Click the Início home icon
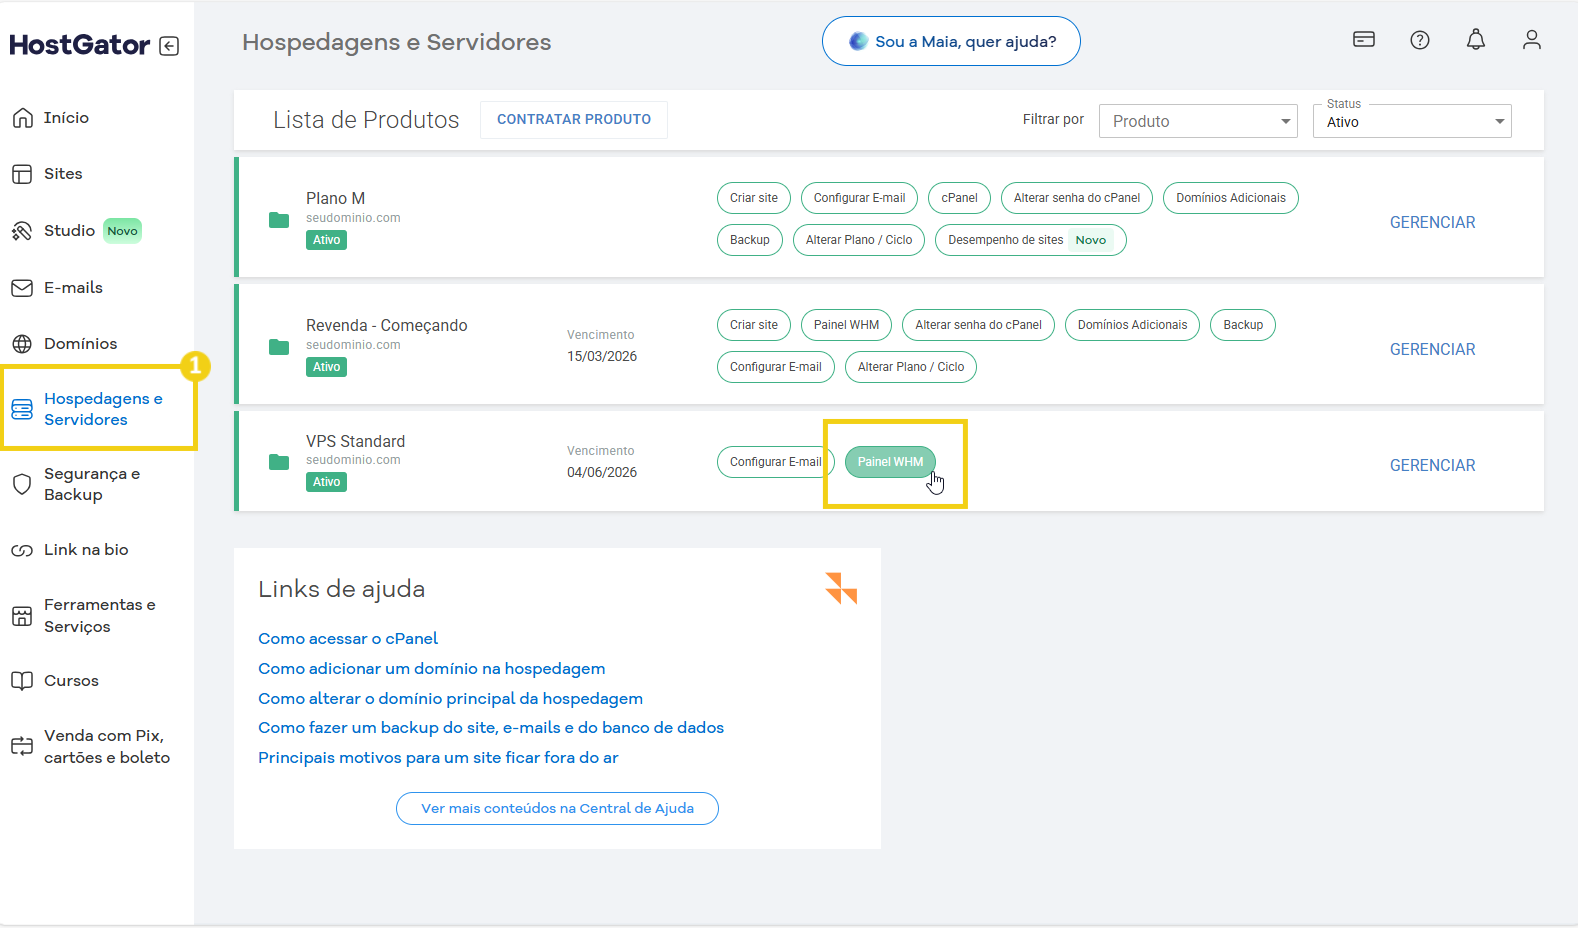The image size is (1578, 928). pos(22,118)
